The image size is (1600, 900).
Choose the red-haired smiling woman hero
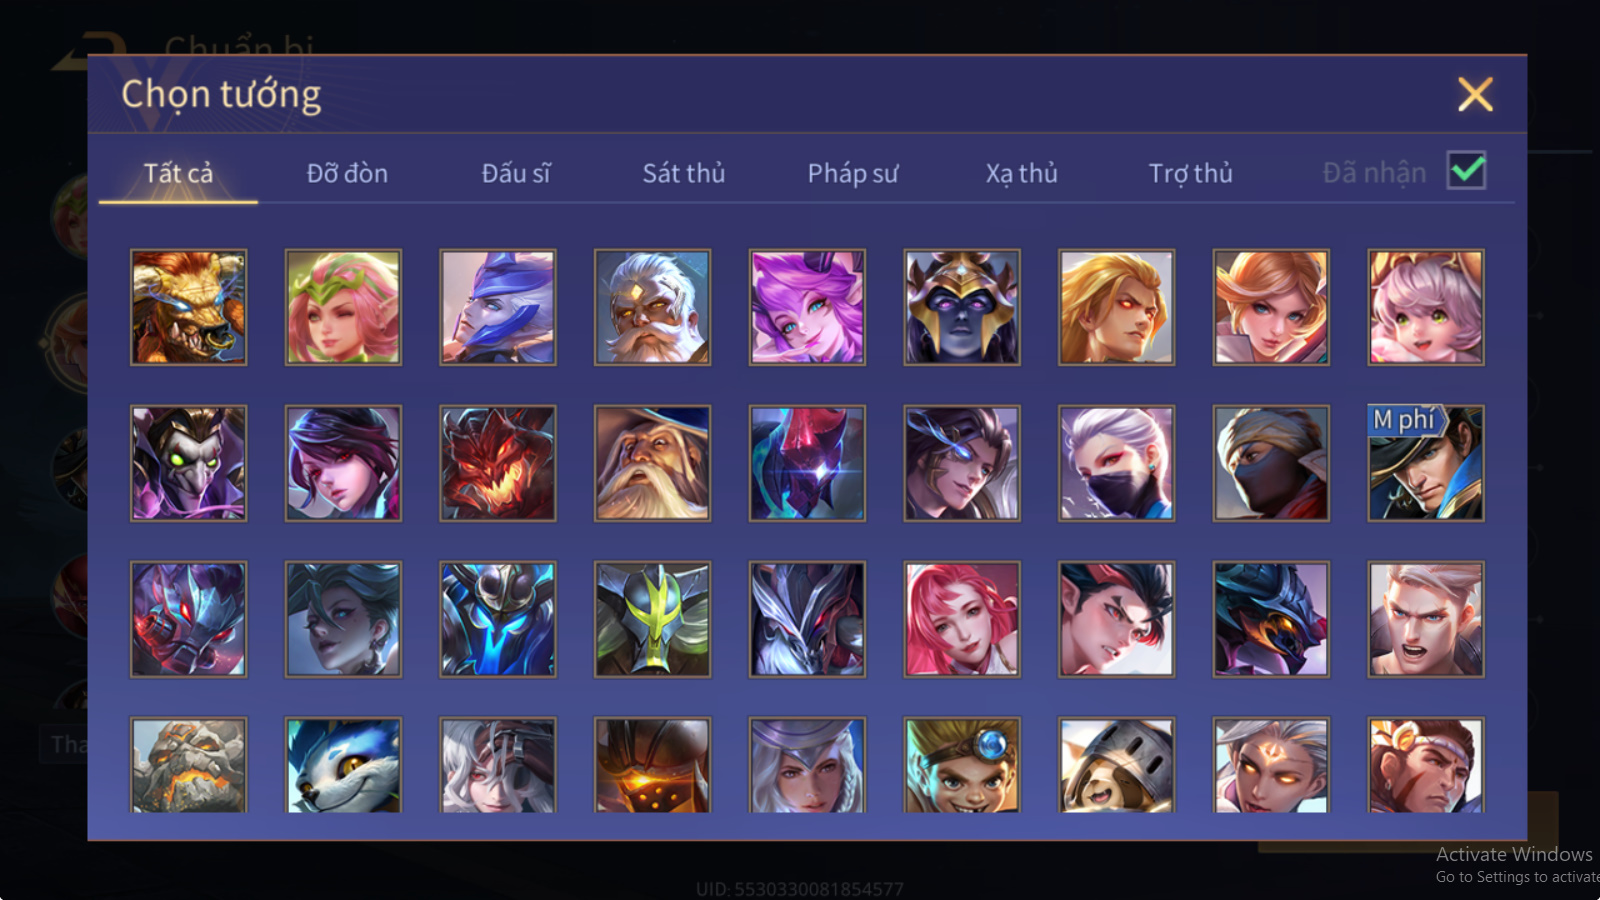pyautogui.click(x=961, y=619)
